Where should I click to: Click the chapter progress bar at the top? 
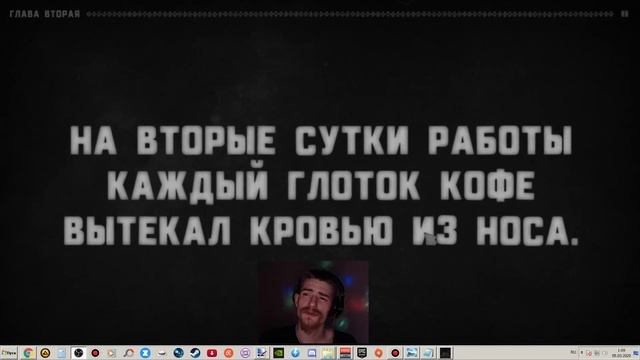350,14
